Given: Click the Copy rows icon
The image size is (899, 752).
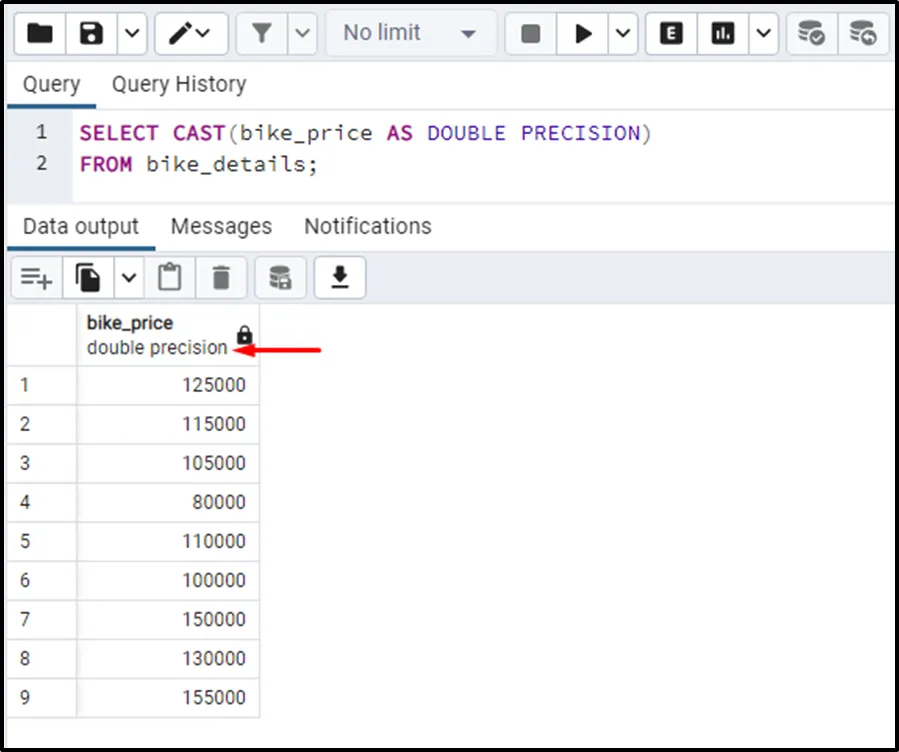Looking at the screenshot, I should pos(89,278).
